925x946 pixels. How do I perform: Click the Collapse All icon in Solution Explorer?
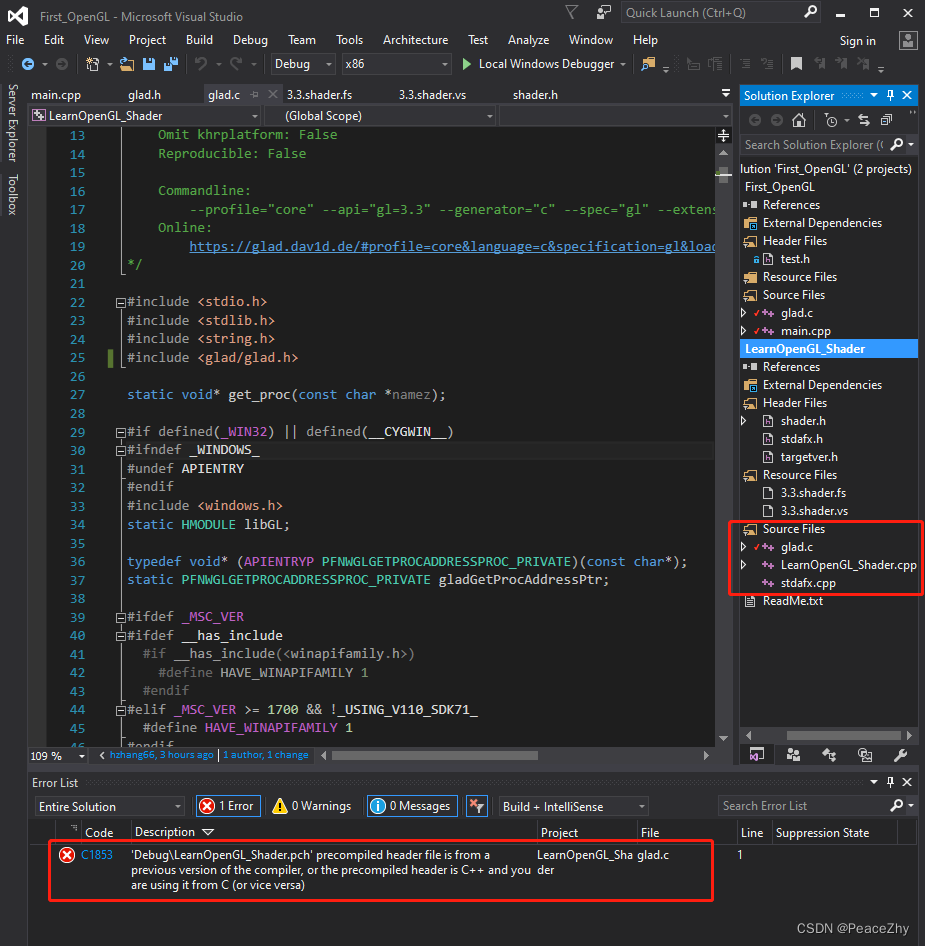point(886,120)
